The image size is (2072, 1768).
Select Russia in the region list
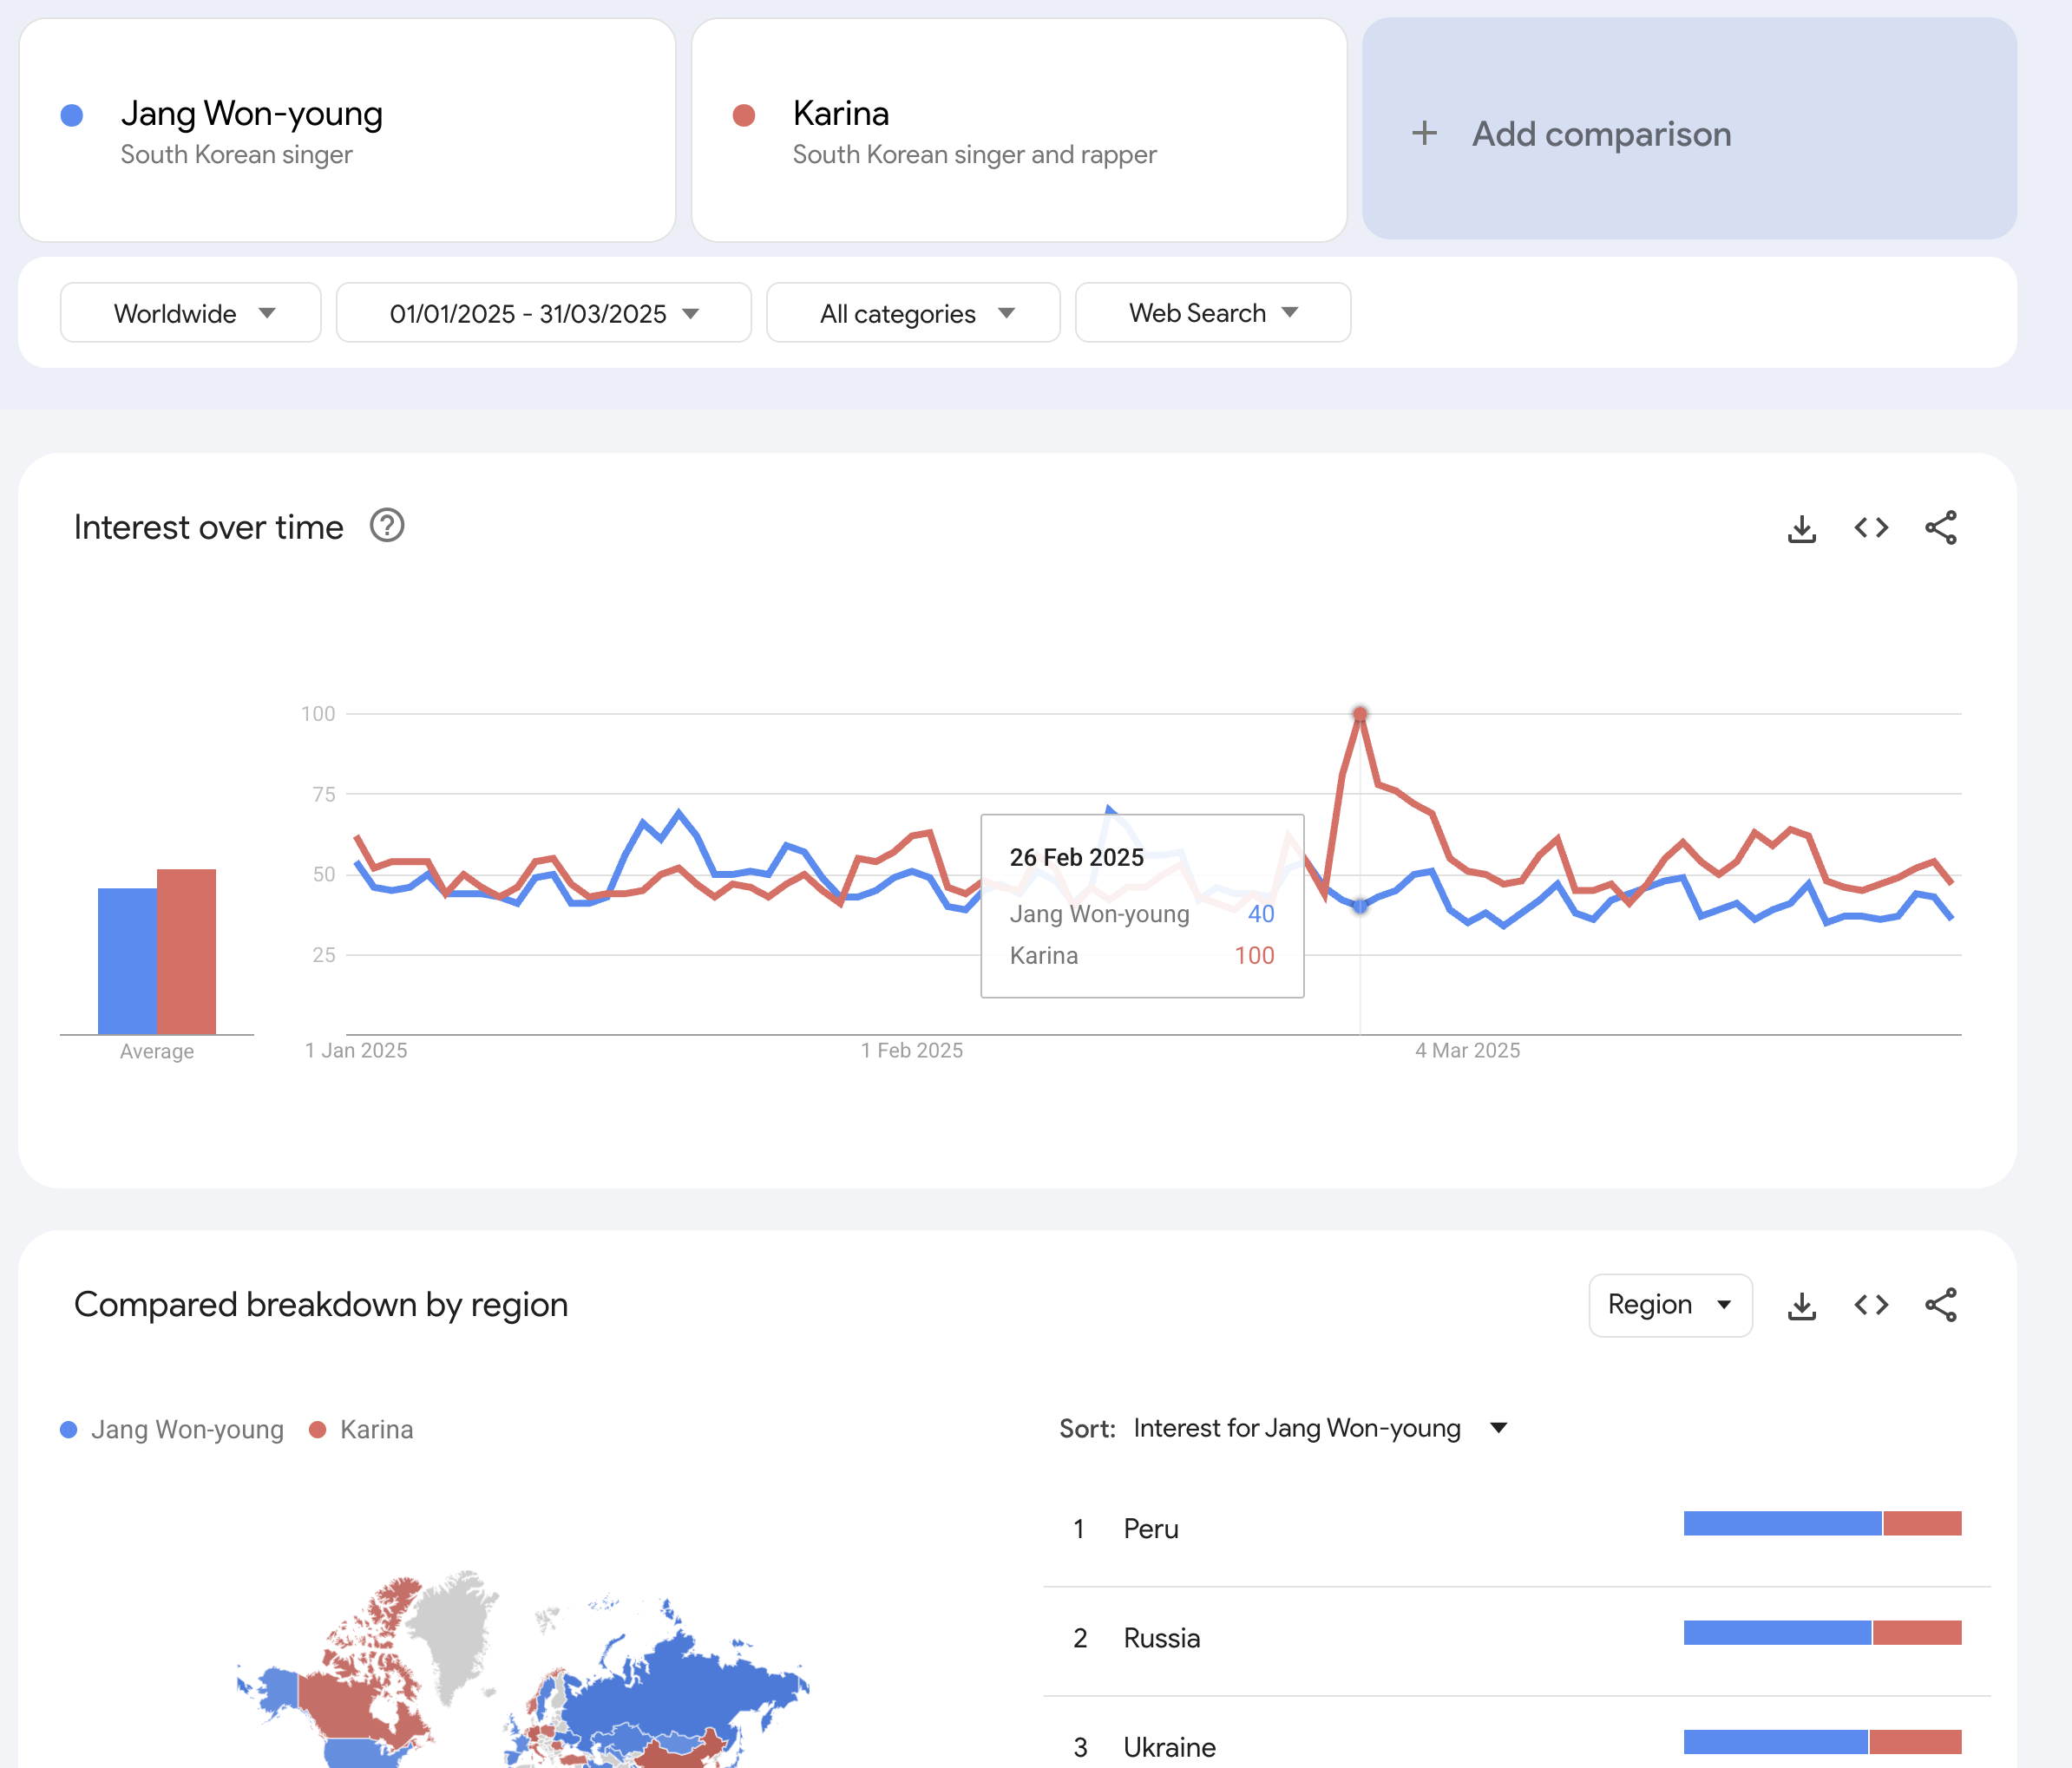click(x=1161, y=1638)
